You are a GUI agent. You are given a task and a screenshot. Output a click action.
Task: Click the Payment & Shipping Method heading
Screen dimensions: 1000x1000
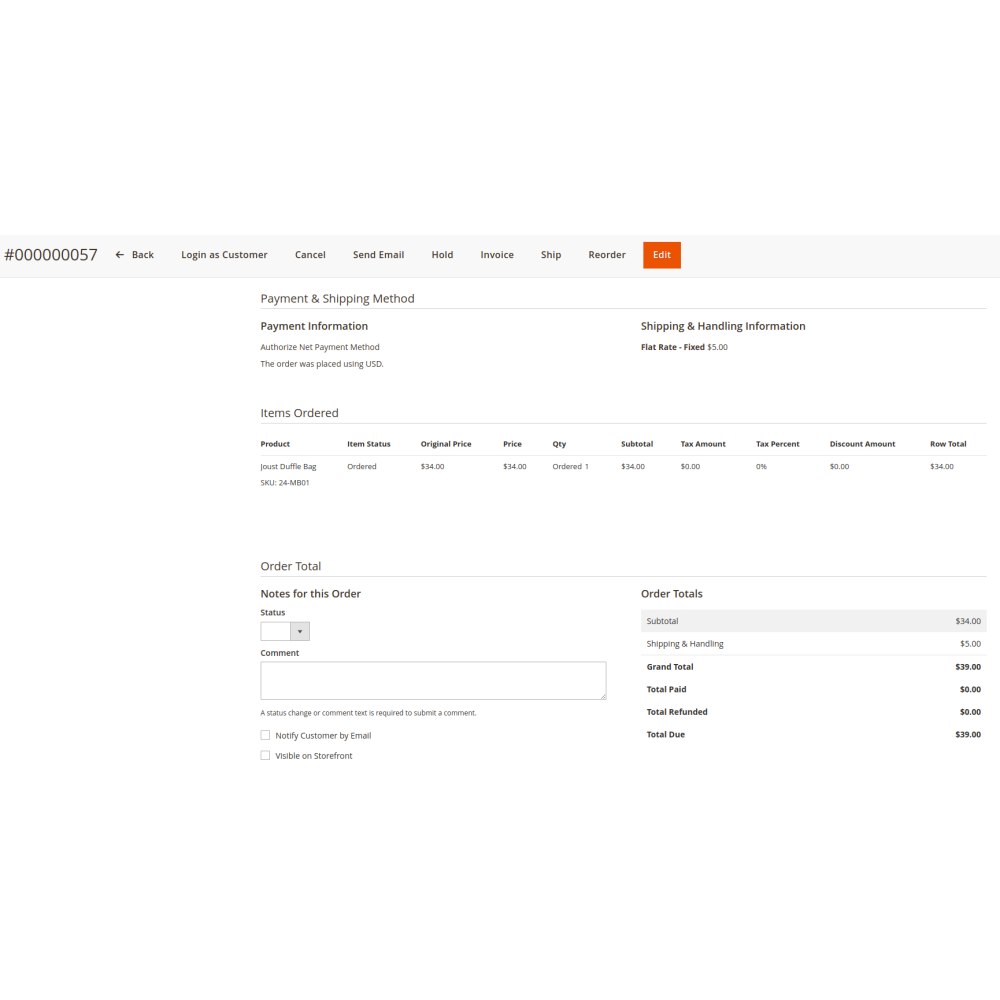click(337, 298)
